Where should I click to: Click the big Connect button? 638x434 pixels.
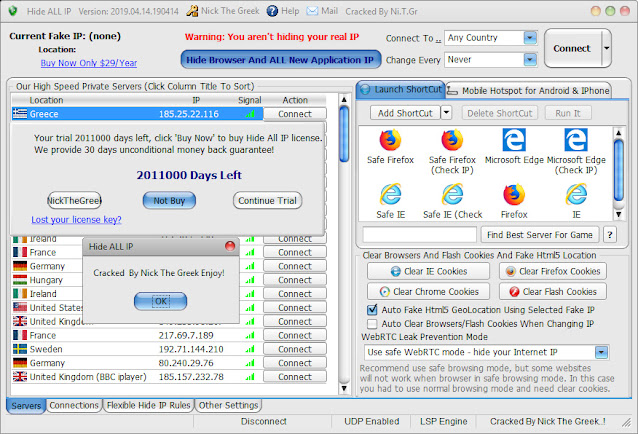click(572, 48)
